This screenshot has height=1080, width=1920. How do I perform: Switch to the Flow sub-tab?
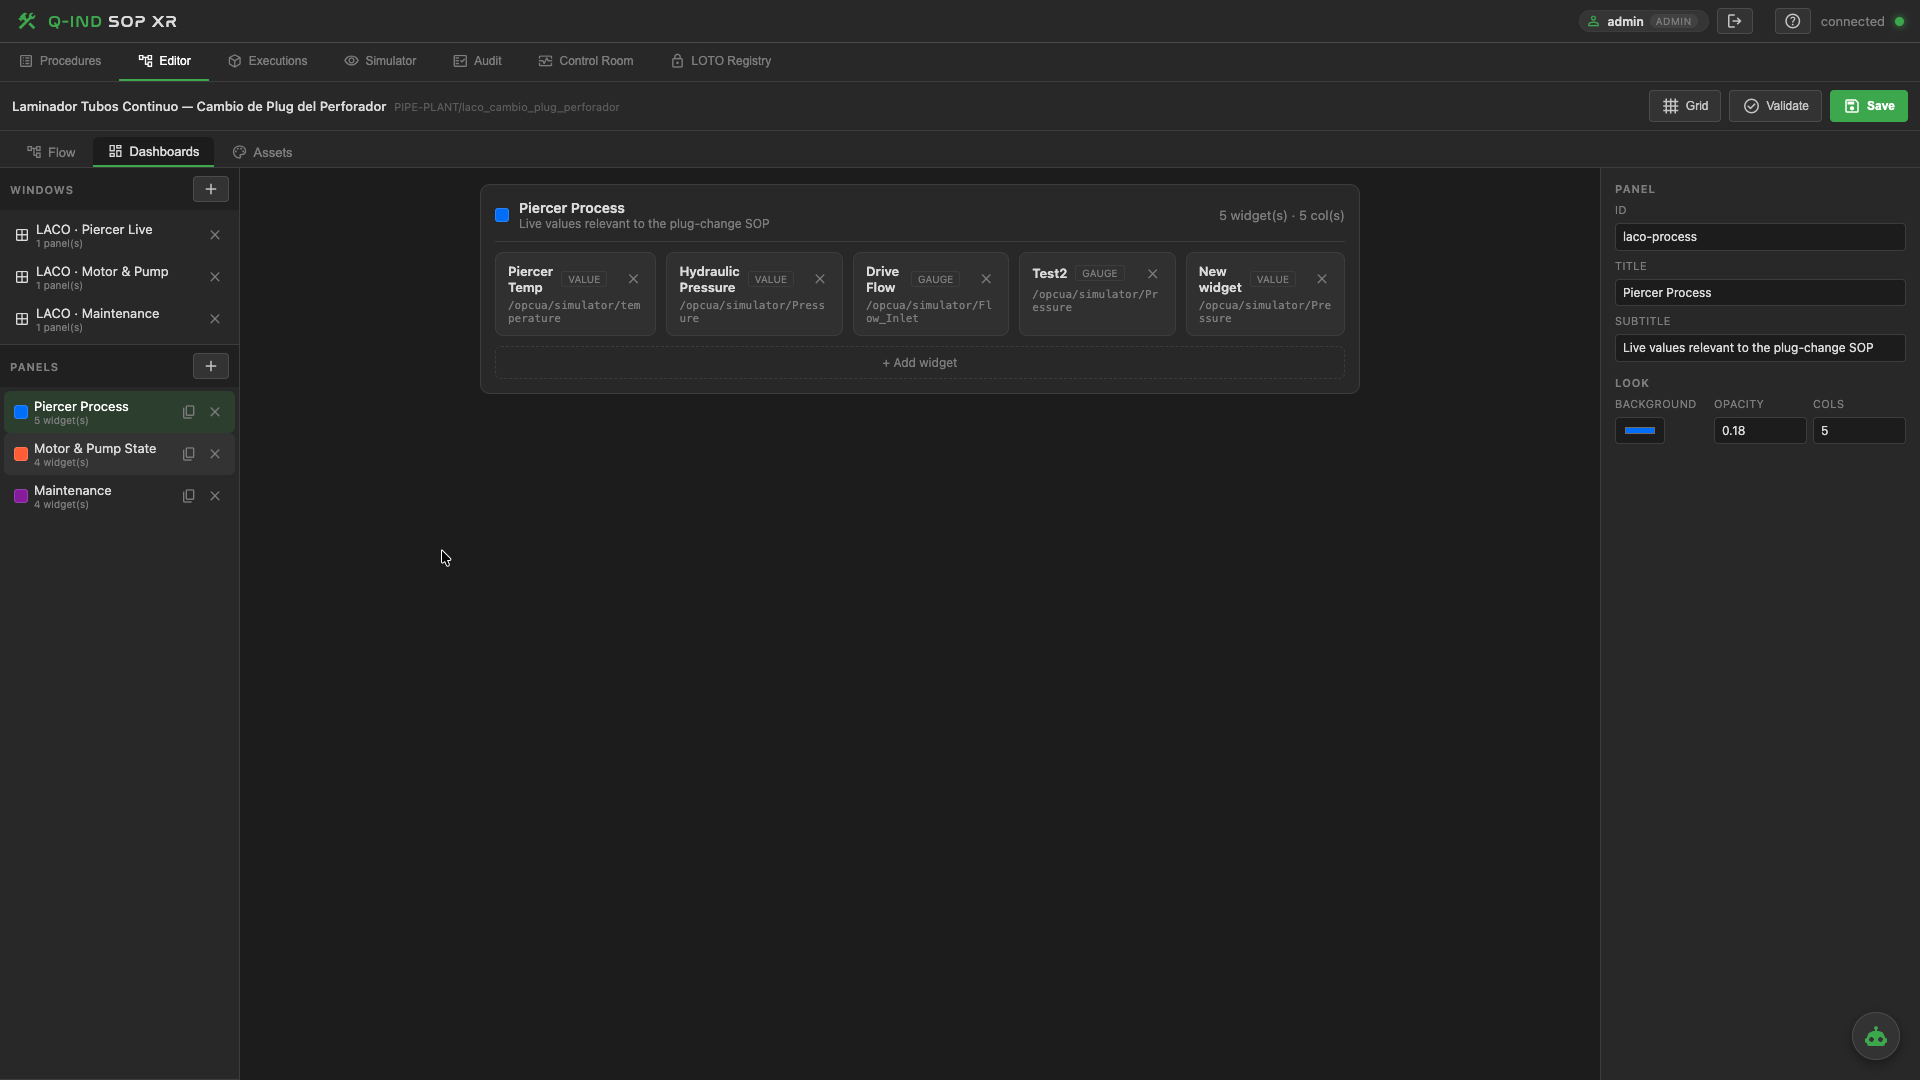(51, 152)
